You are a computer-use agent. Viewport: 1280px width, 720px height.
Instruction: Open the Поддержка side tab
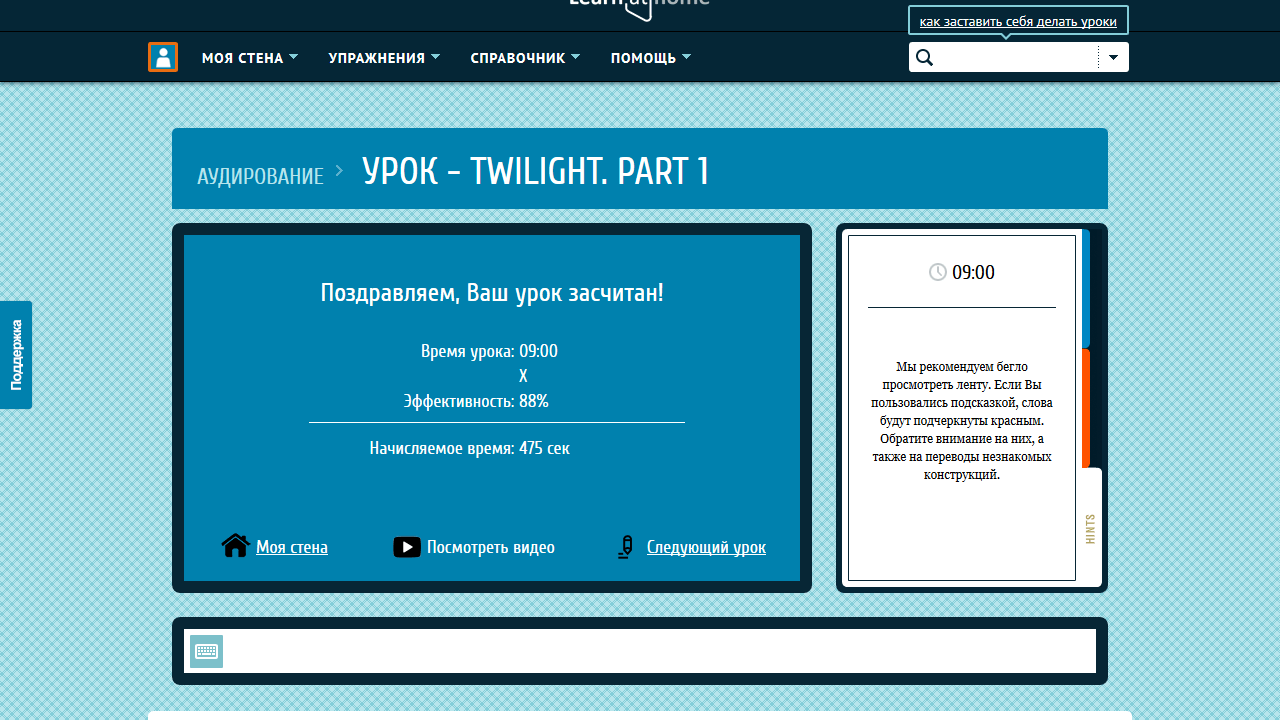pyautogui.click(x=16, y=355)
